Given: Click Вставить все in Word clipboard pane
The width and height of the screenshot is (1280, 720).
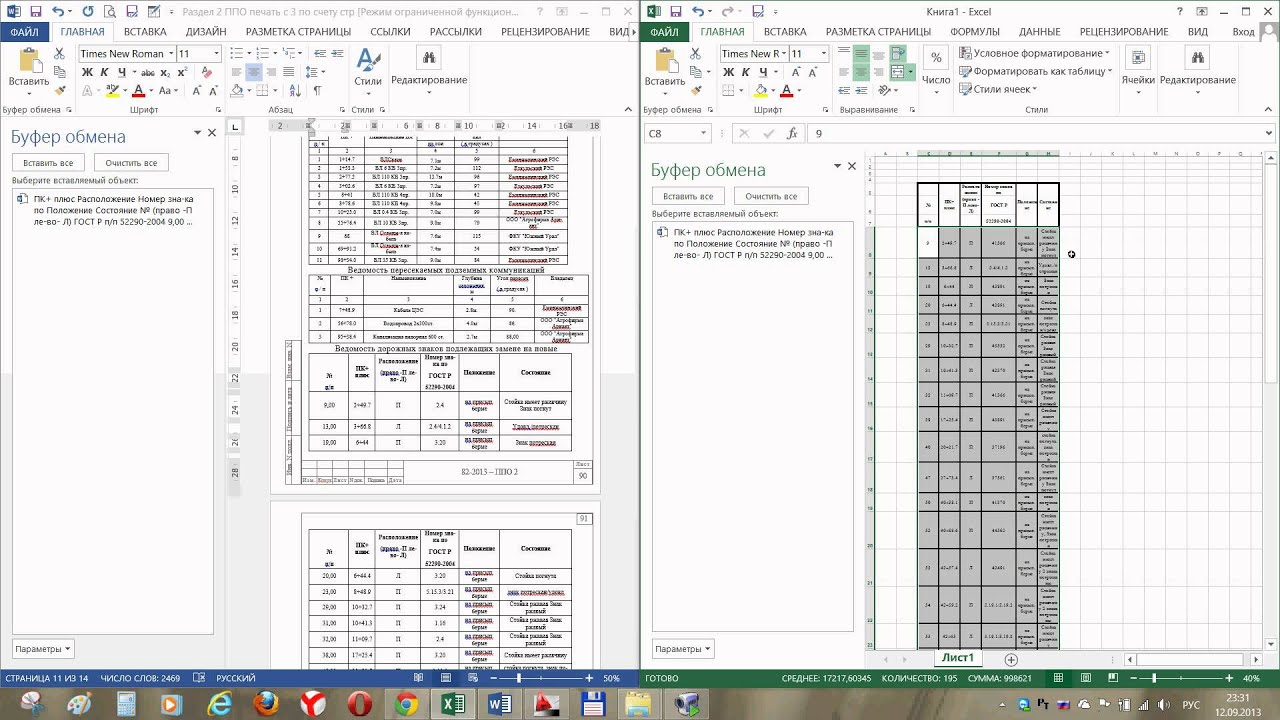Looking at the screenshot, I should [48, 163].
